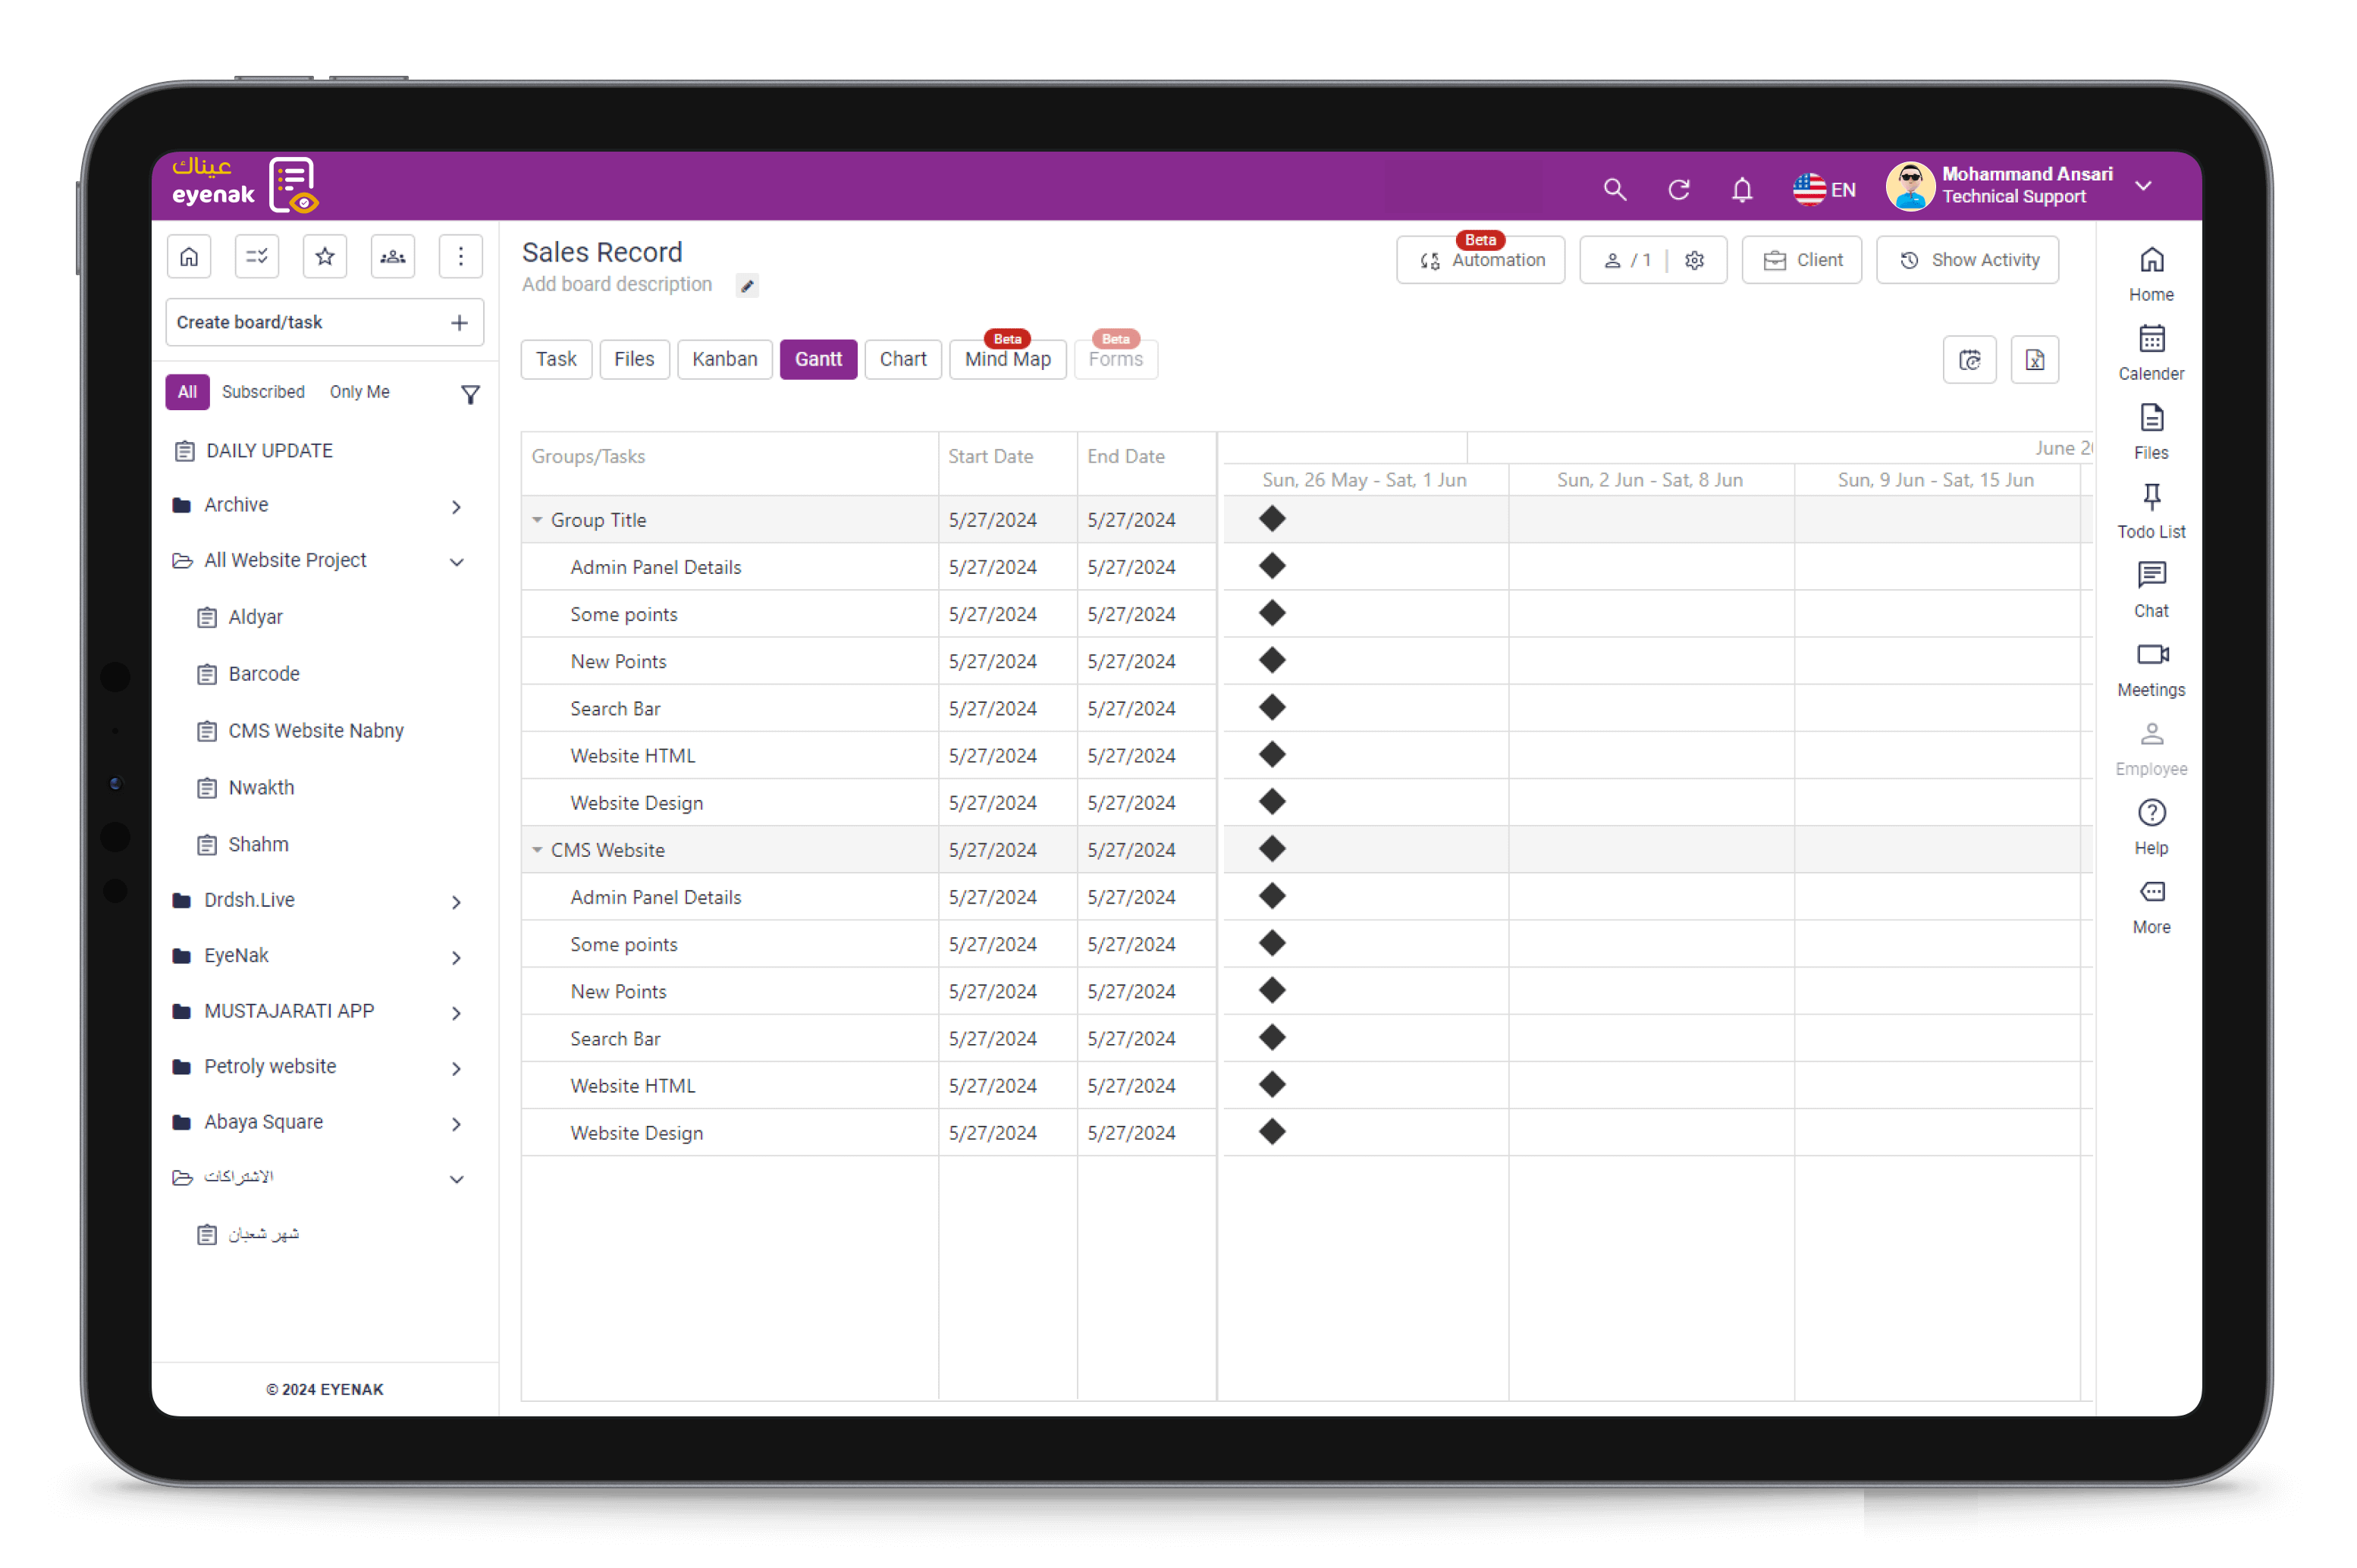Expand the Archive folder
This screenshot has width=2357, height=1568.
pyautogui.click(x=456, y=506)
